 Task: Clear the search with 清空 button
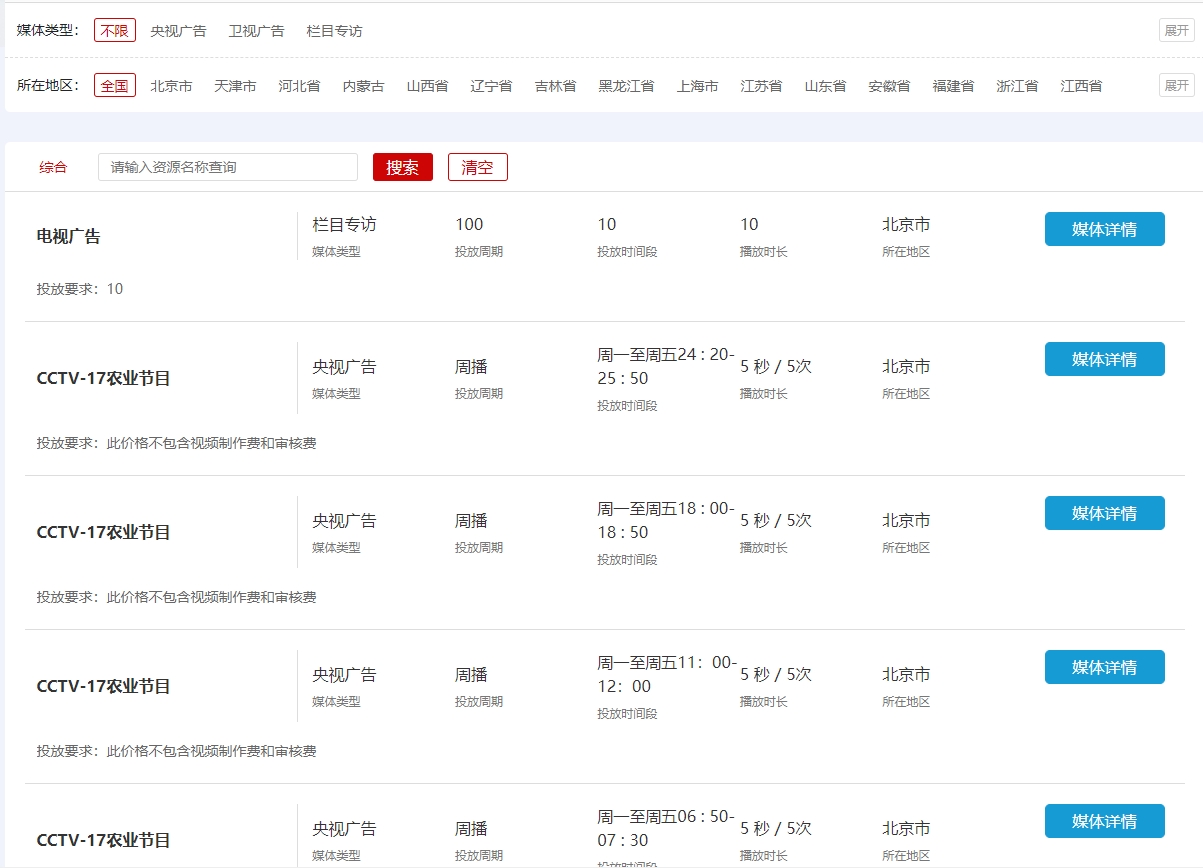pyautogui.click(x=477, y=167)
